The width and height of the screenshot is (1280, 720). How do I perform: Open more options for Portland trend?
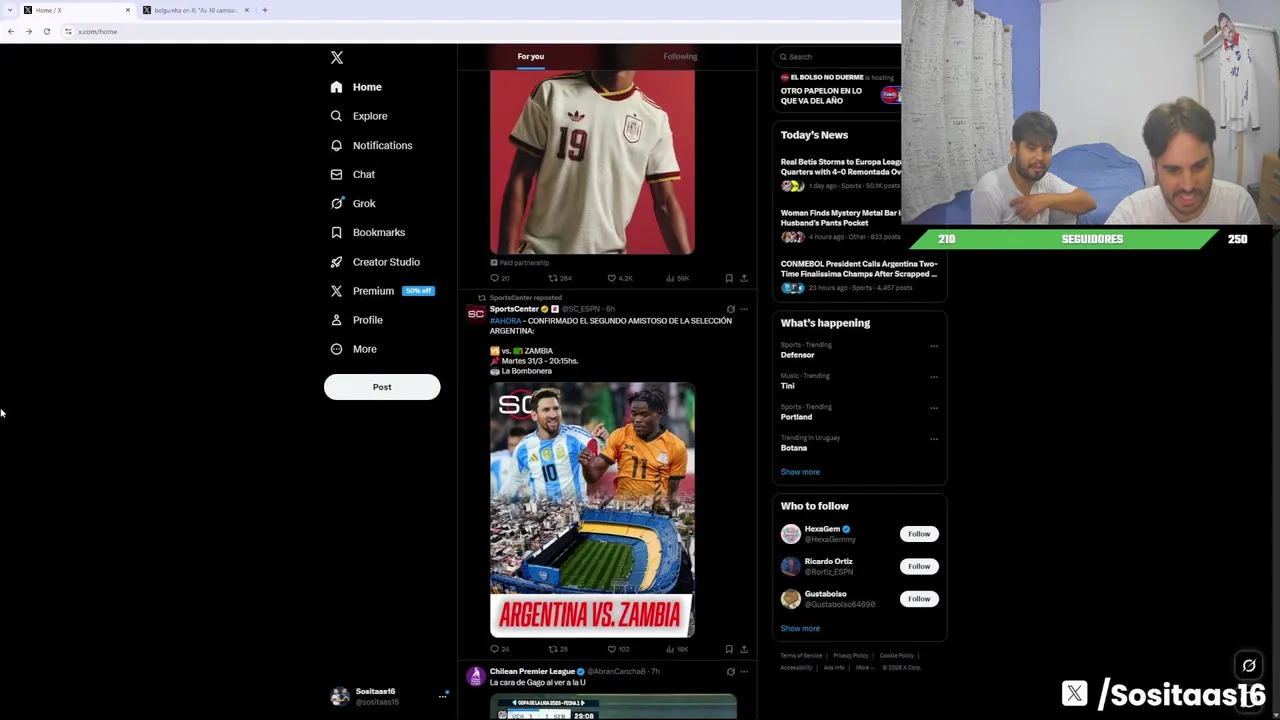pos(934,408)
